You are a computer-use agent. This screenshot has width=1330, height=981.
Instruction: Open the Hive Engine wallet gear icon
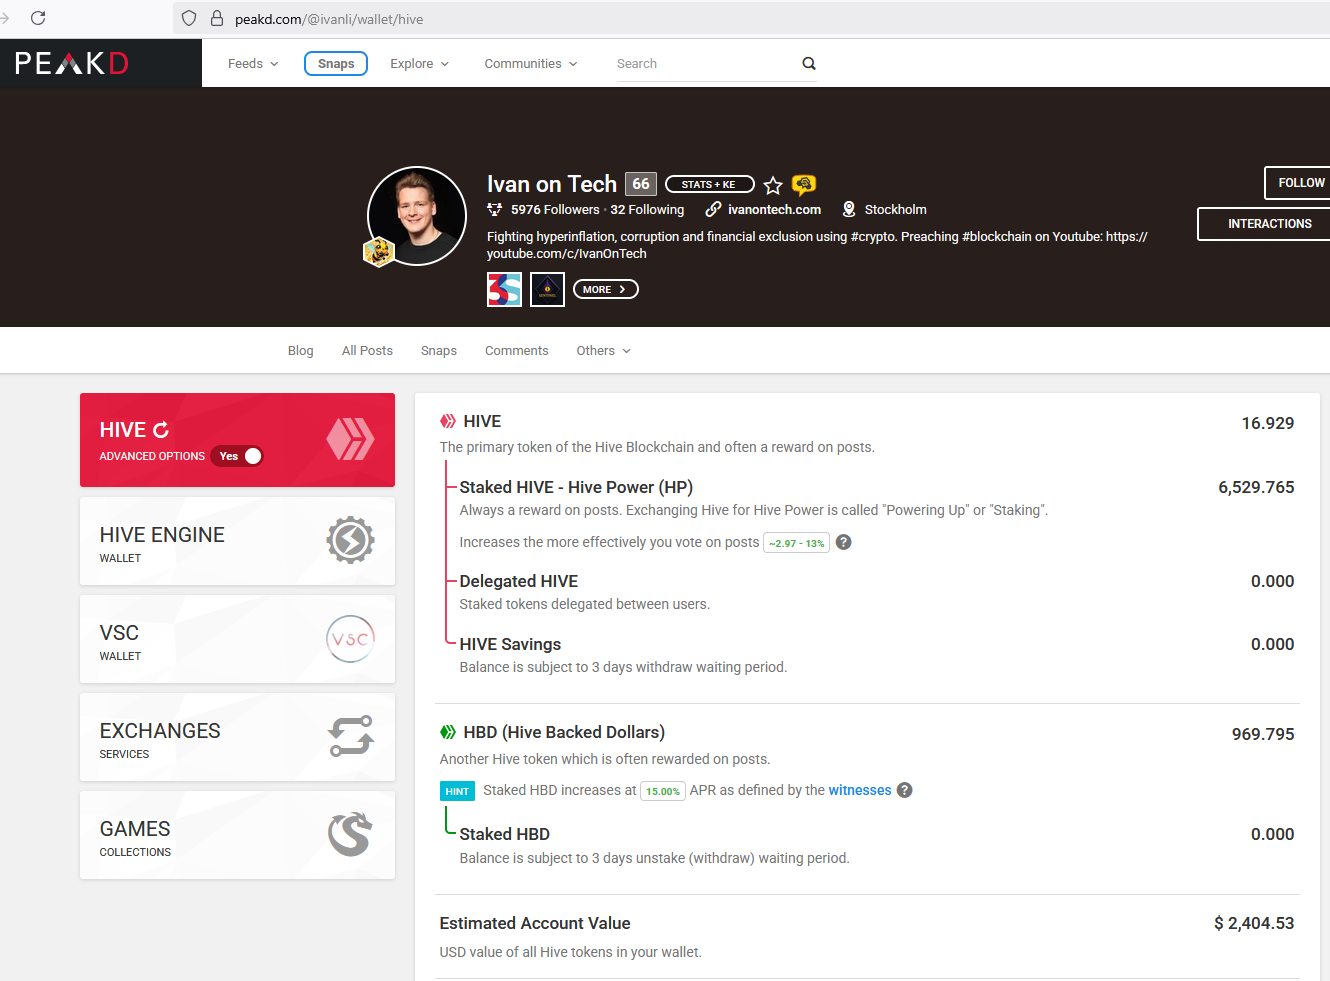coord(350,540)
